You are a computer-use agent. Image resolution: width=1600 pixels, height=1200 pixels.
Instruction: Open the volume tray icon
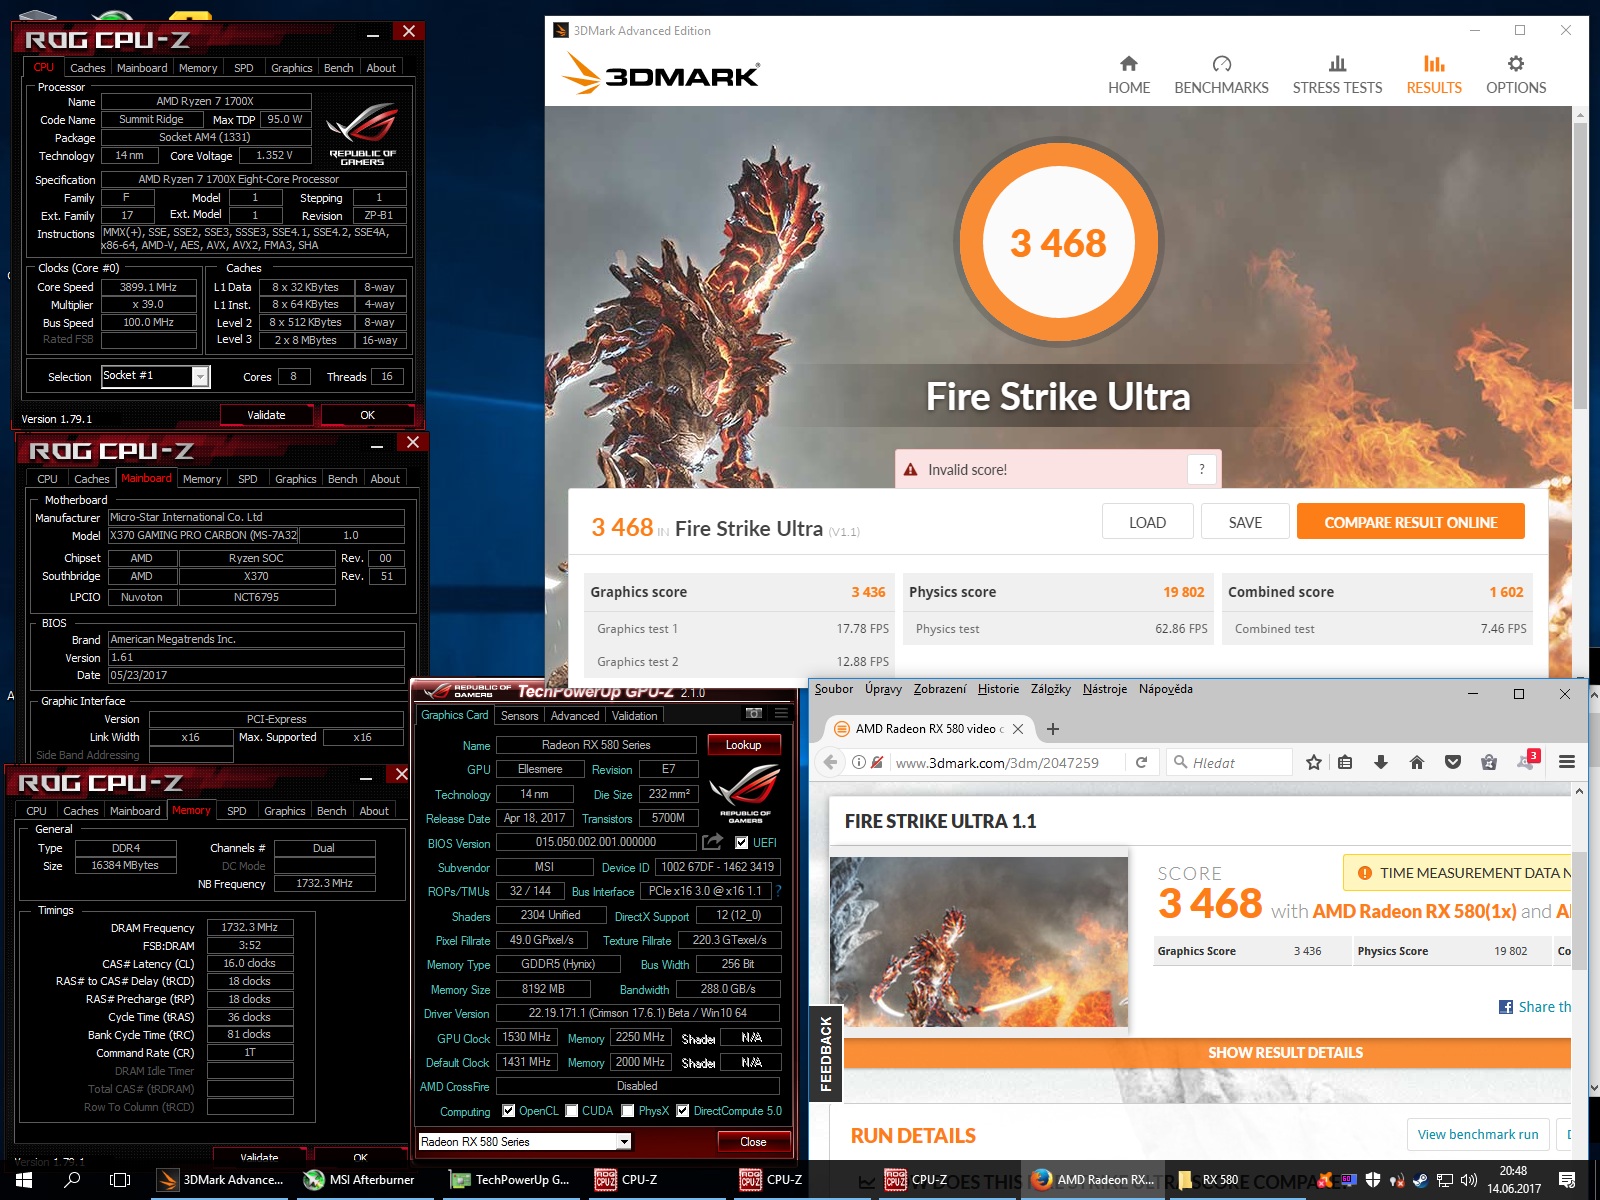1469,1180
